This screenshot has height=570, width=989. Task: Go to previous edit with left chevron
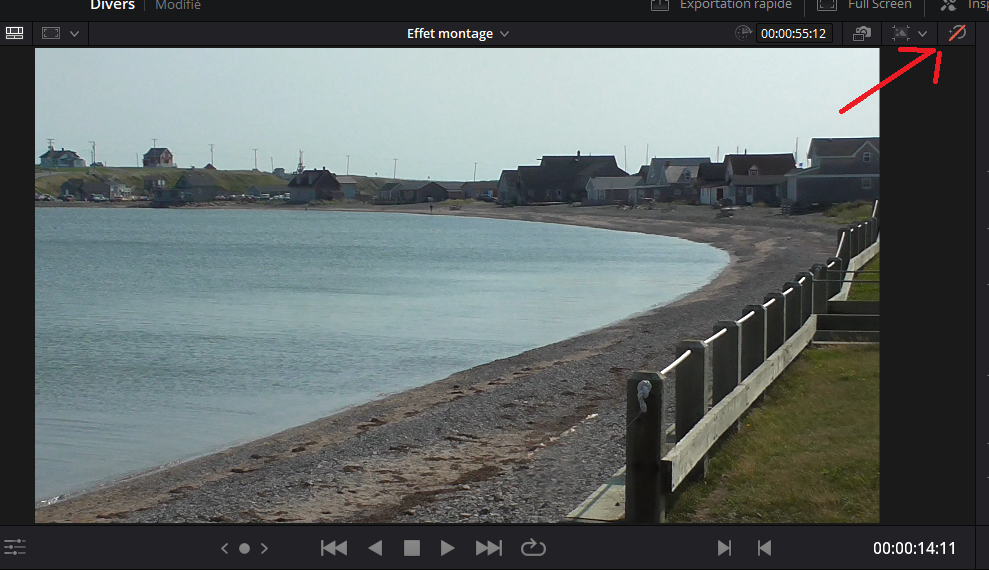pyautogui.click(x=225, y=548)
